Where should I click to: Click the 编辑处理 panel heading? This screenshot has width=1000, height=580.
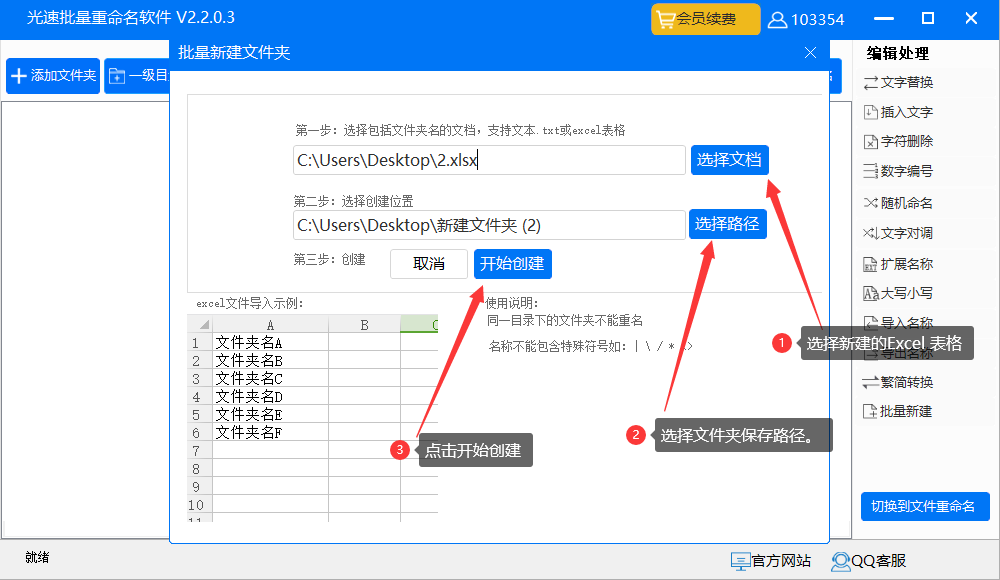(897, 54)
